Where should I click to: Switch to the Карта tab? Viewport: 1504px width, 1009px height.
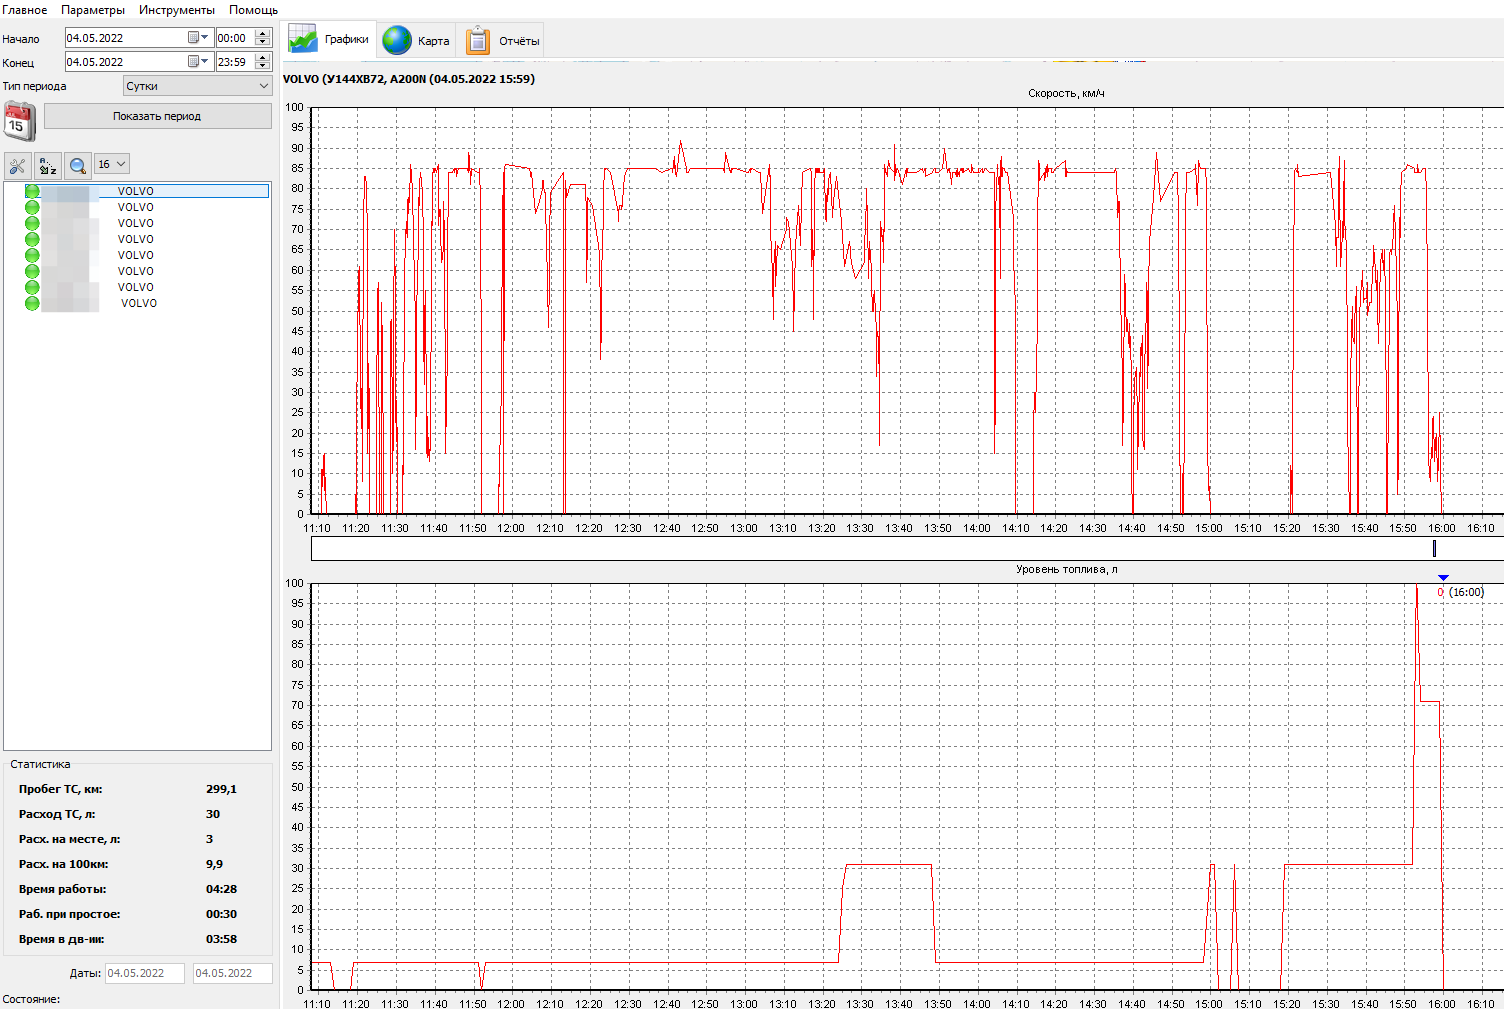click(x=417, y=40)
